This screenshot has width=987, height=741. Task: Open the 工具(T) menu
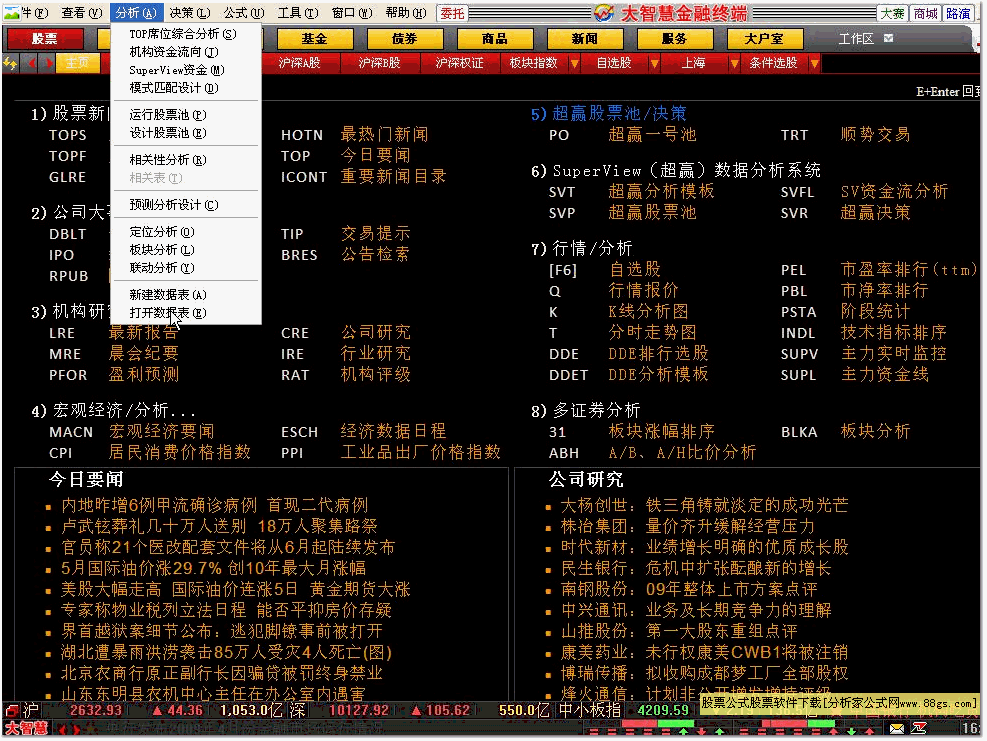(x=298, y=13)
